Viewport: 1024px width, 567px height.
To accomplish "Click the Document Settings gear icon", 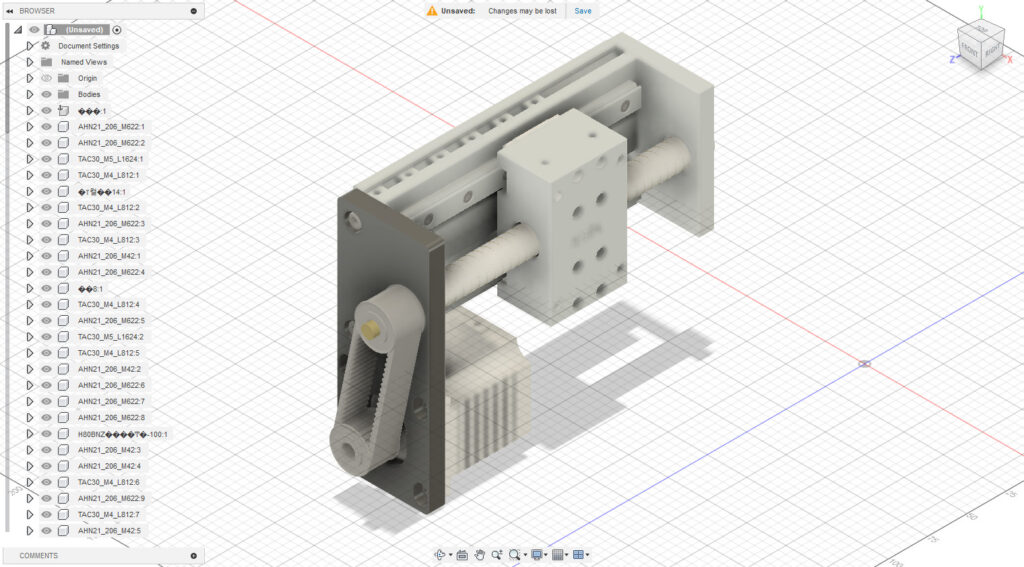I will (x=46, y=46).
